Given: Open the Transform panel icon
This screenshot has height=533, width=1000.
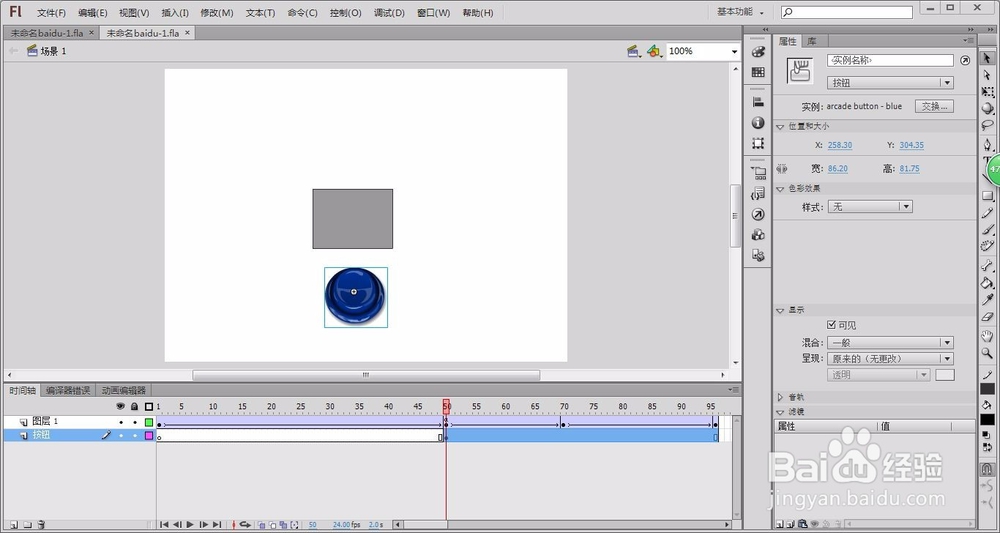Looking at the screenshot, I should click(x=758, y=143).
